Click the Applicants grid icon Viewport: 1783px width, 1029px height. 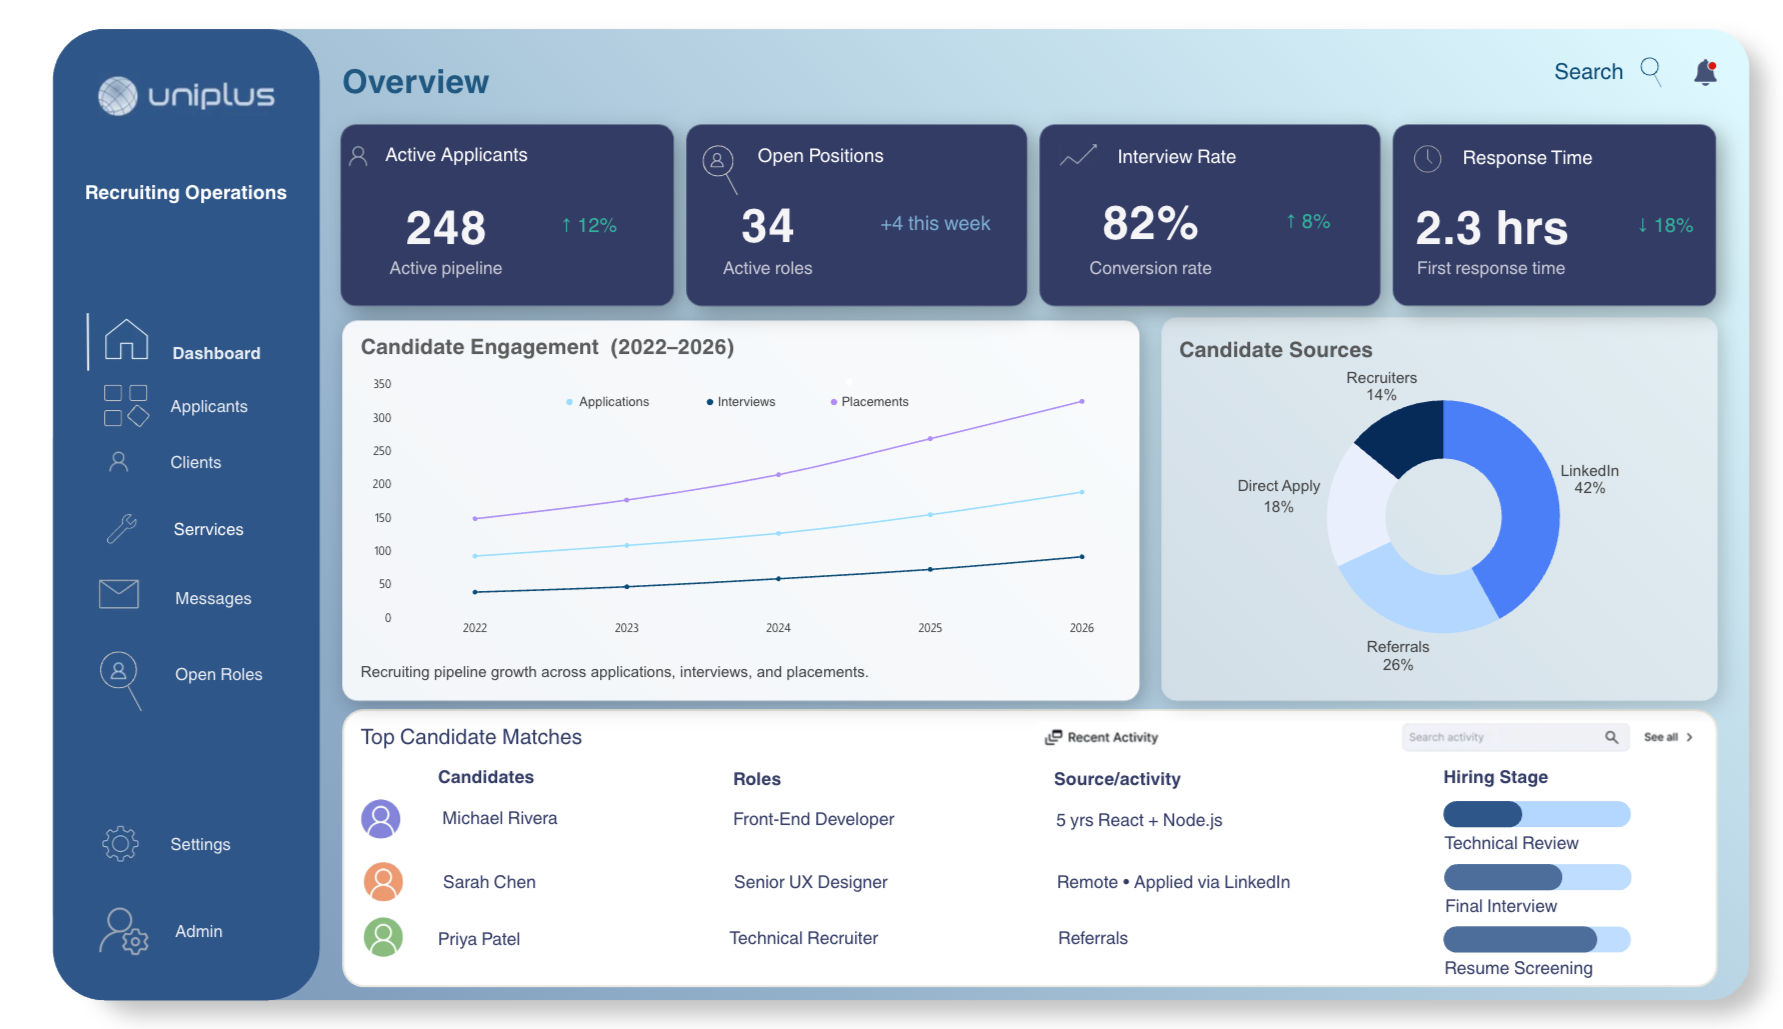coord(126,406)
